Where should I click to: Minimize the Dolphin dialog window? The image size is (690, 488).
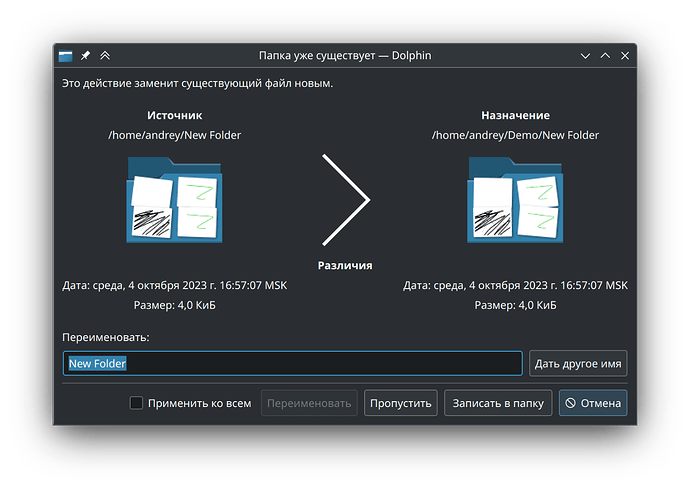click(585, 56)
